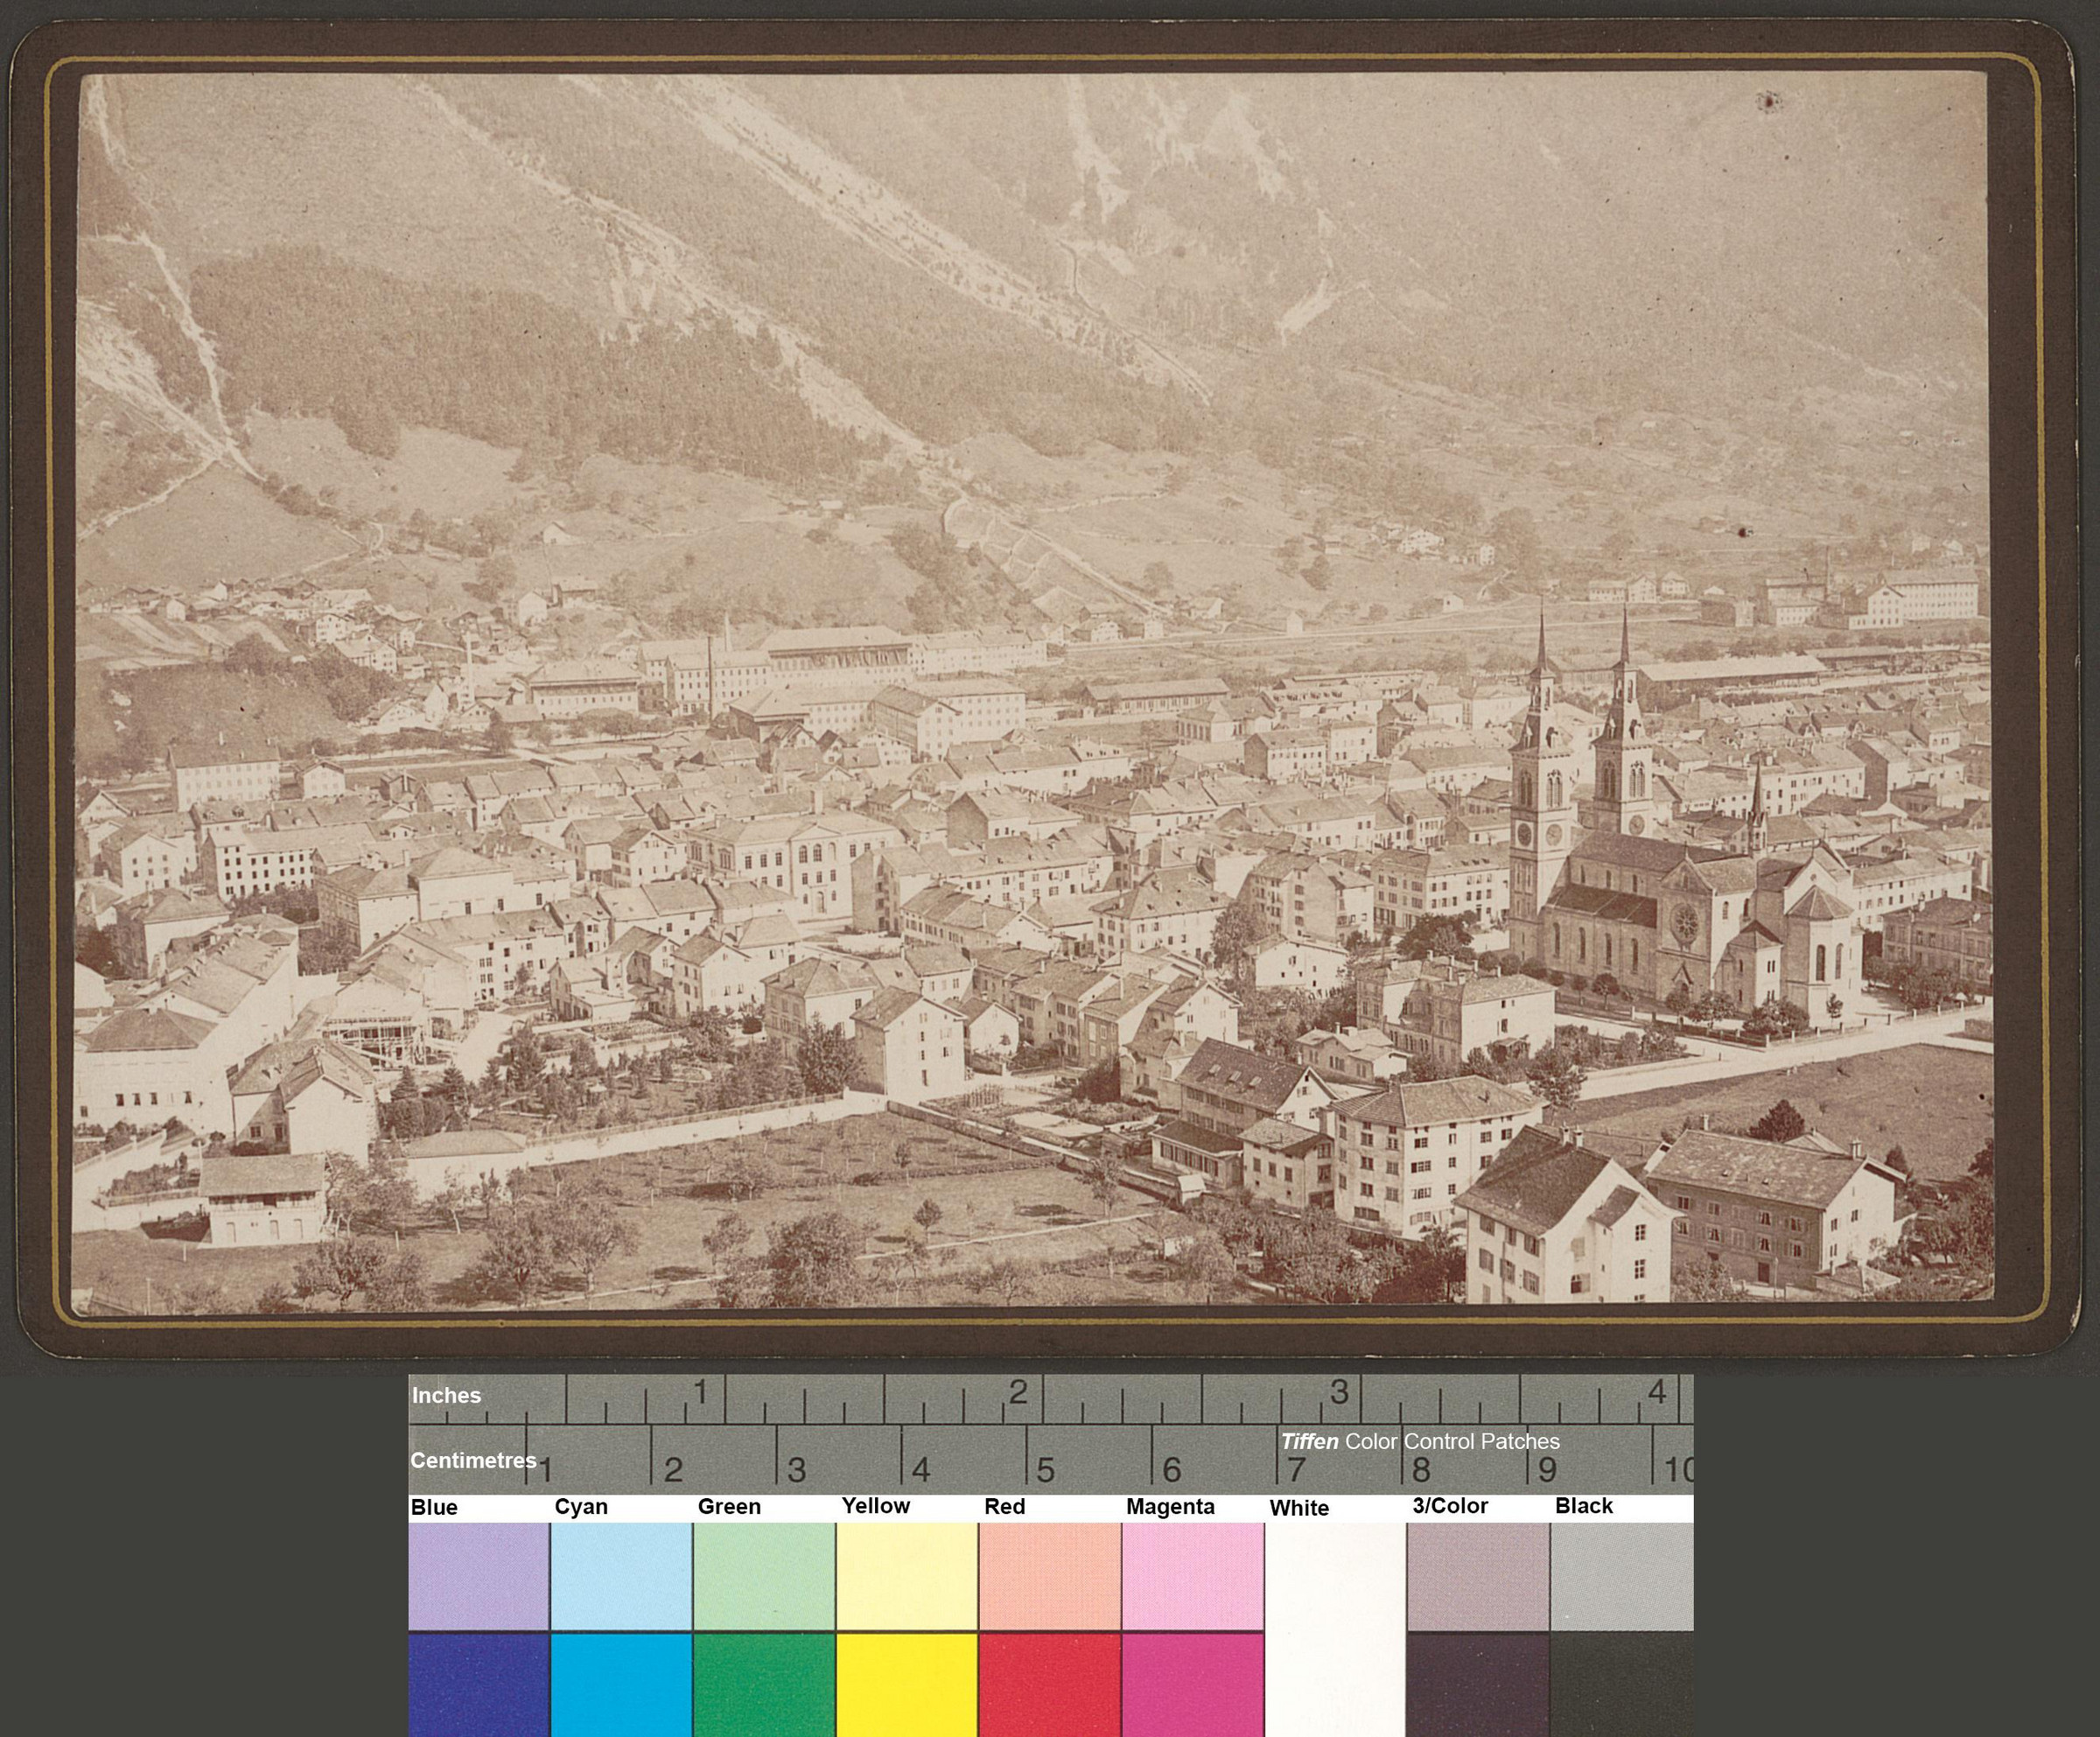Click the light 3/Color gray-mauve patch
The image size is (2100, 1737).
point(1478,1576)
